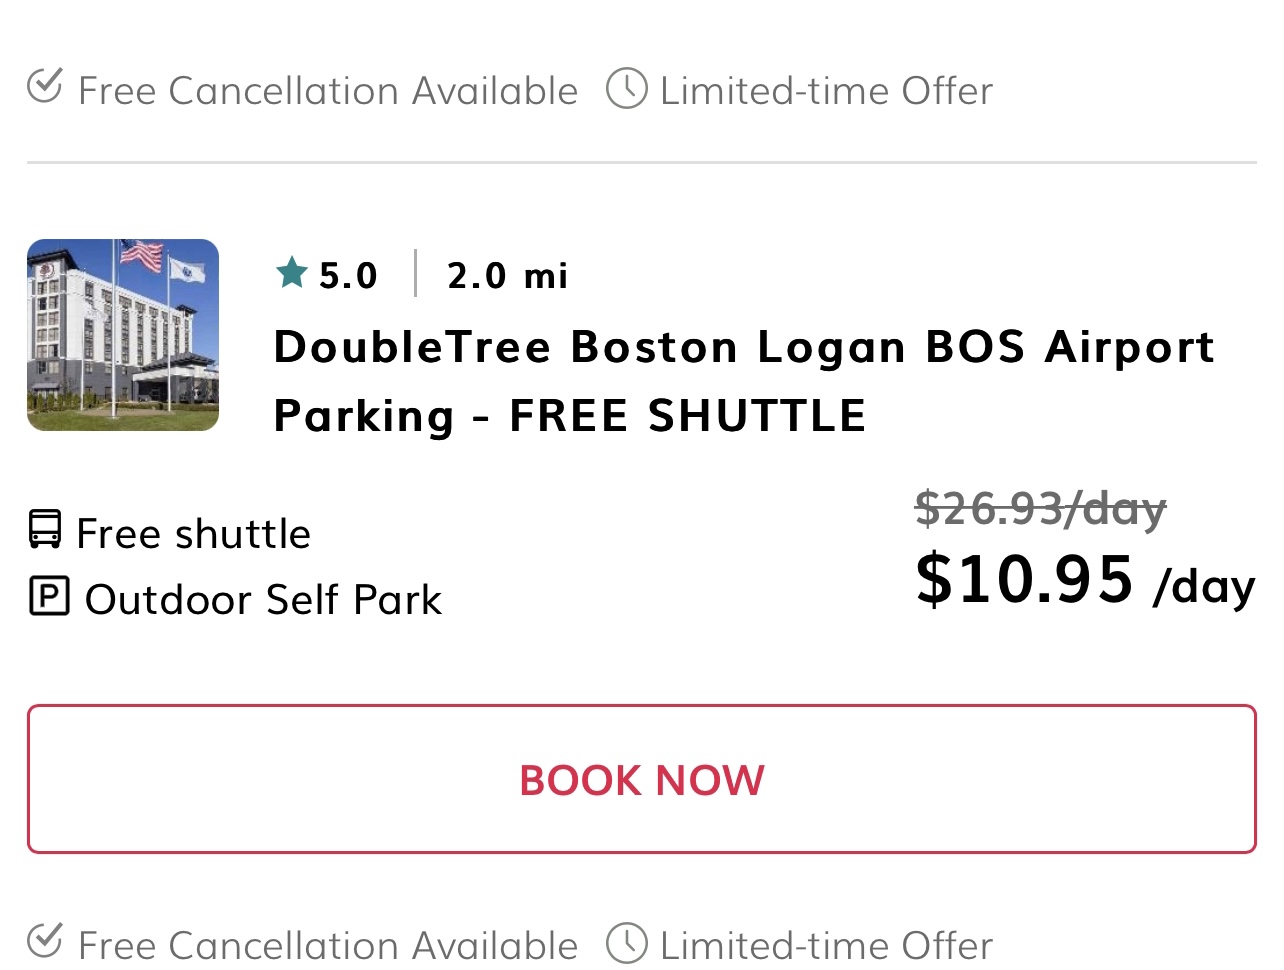Click Limited-time Offer text below BOOK NOW
This screenshot has height=970, width=1284.
826,945
